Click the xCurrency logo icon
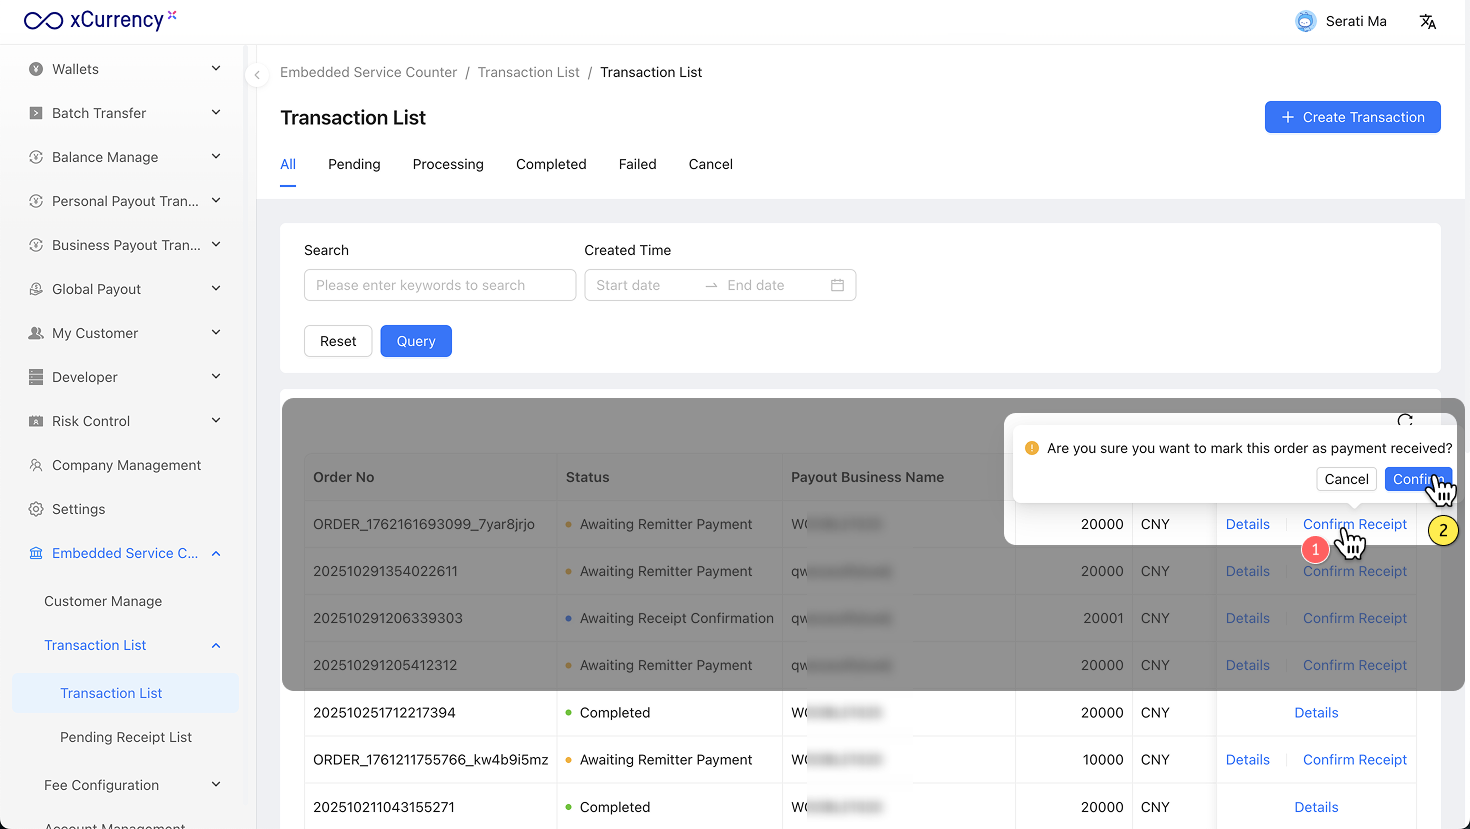The height and width of the screenshot is (829, 1470). click(x=44, y=21)
